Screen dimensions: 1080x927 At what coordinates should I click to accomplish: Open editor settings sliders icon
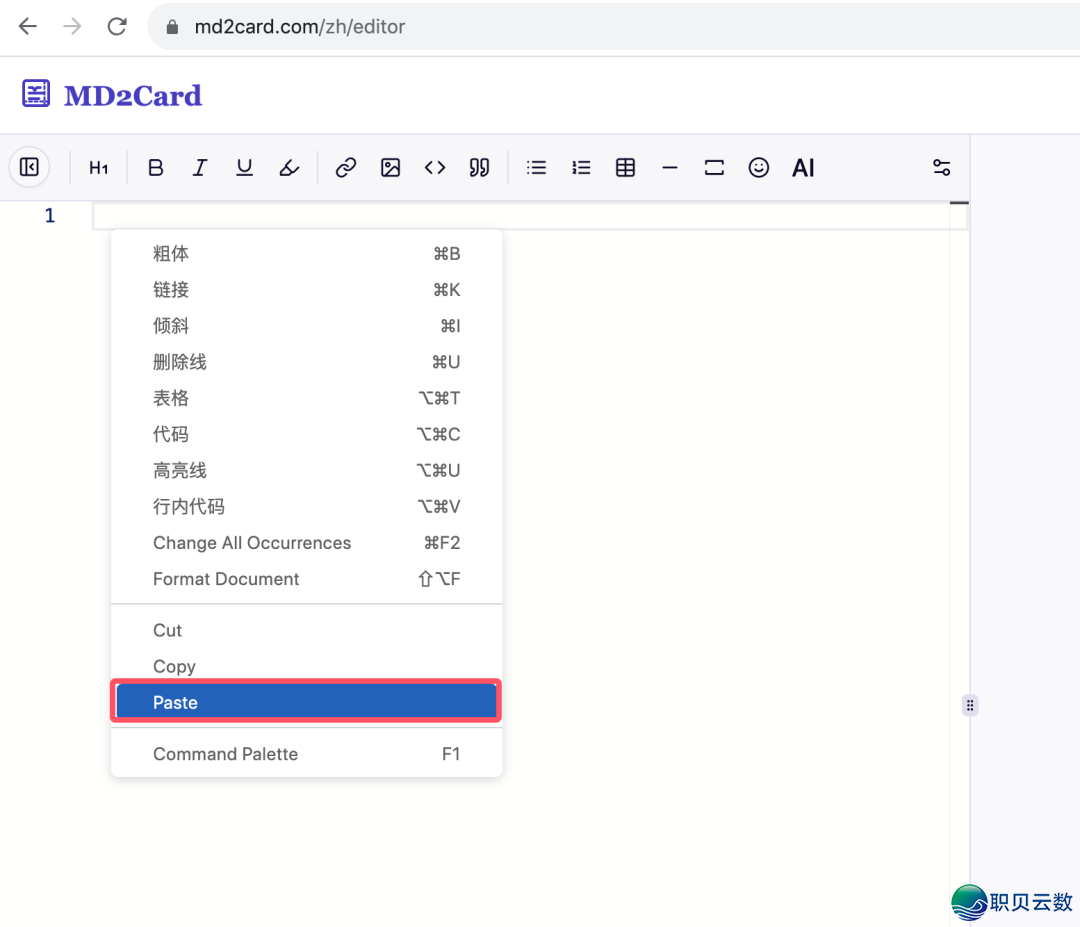[x=942, y=167]
